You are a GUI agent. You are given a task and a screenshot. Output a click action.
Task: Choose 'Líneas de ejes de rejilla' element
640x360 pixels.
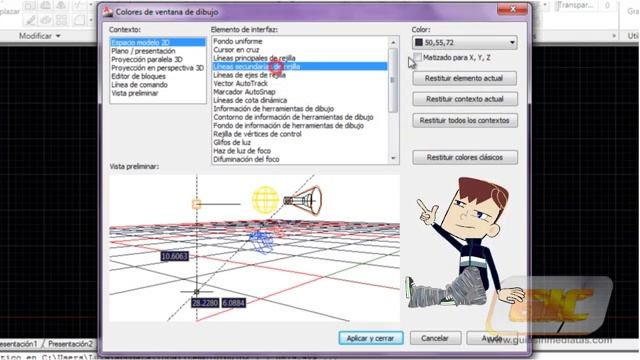click(x=249, y=75)
